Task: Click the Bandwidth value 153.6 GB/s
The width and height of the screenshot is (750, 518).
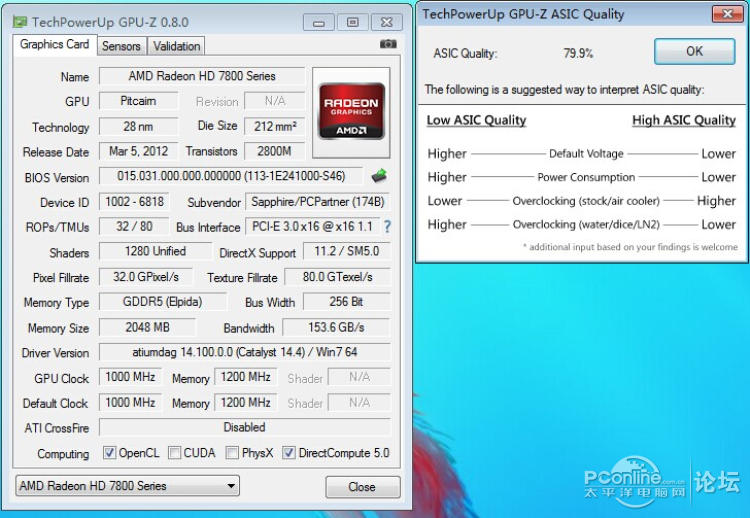Action: tap(336, 327)
